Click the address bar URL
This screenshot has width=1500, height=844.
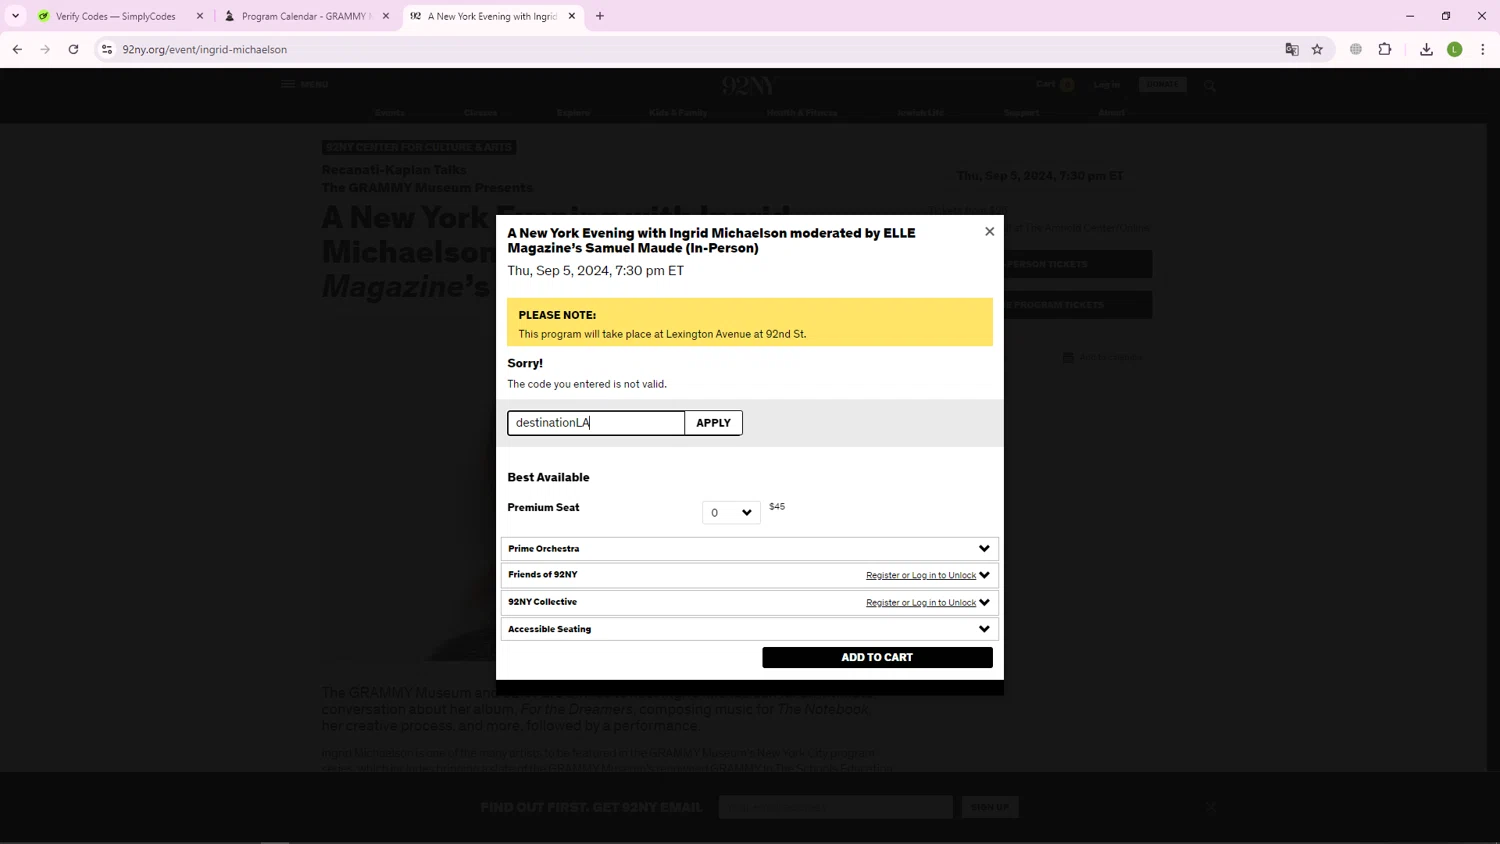tap(204, 49)
